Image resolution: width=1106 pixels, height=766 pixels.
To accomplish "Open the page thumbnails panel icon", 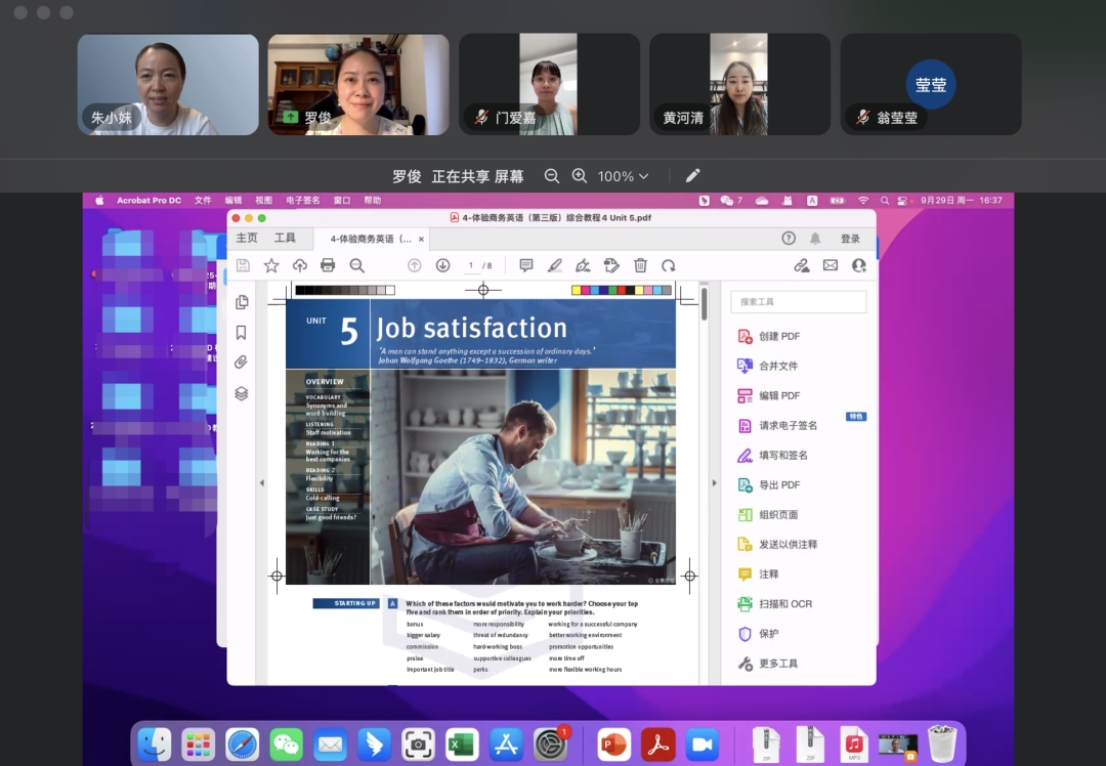I will pos(241,302).
